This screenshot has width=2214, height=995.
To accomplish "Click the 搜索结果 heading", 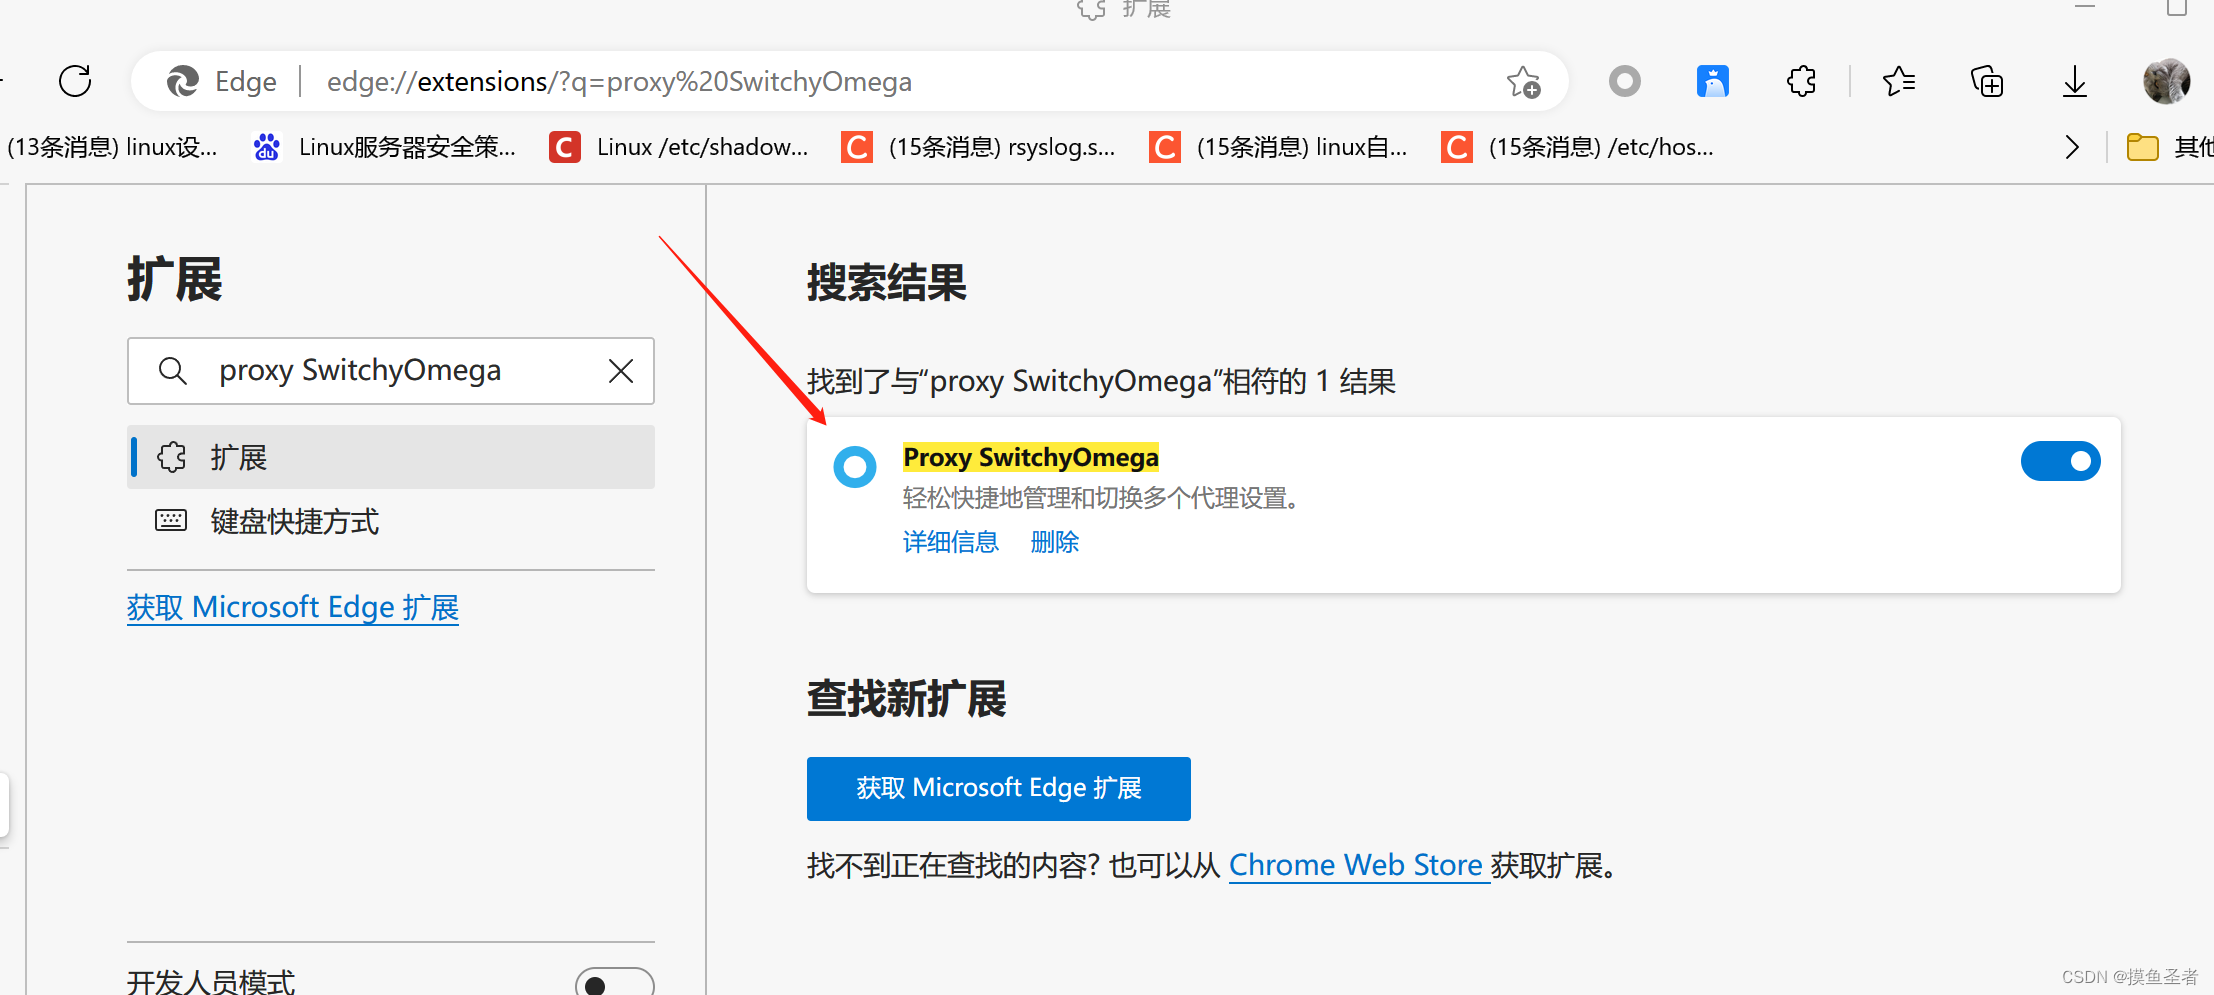I will [x=886, y=283].
